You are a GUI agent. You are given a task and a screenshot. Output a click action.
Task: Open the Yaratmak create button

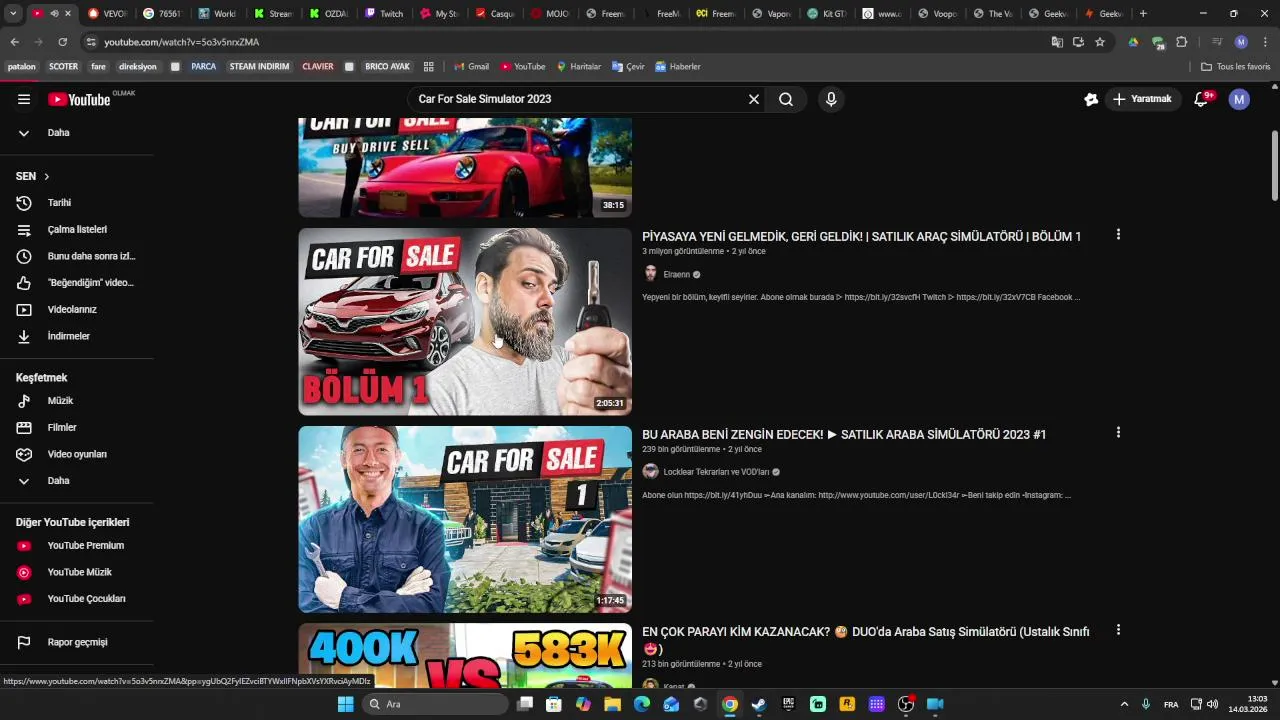[1142, 99]
